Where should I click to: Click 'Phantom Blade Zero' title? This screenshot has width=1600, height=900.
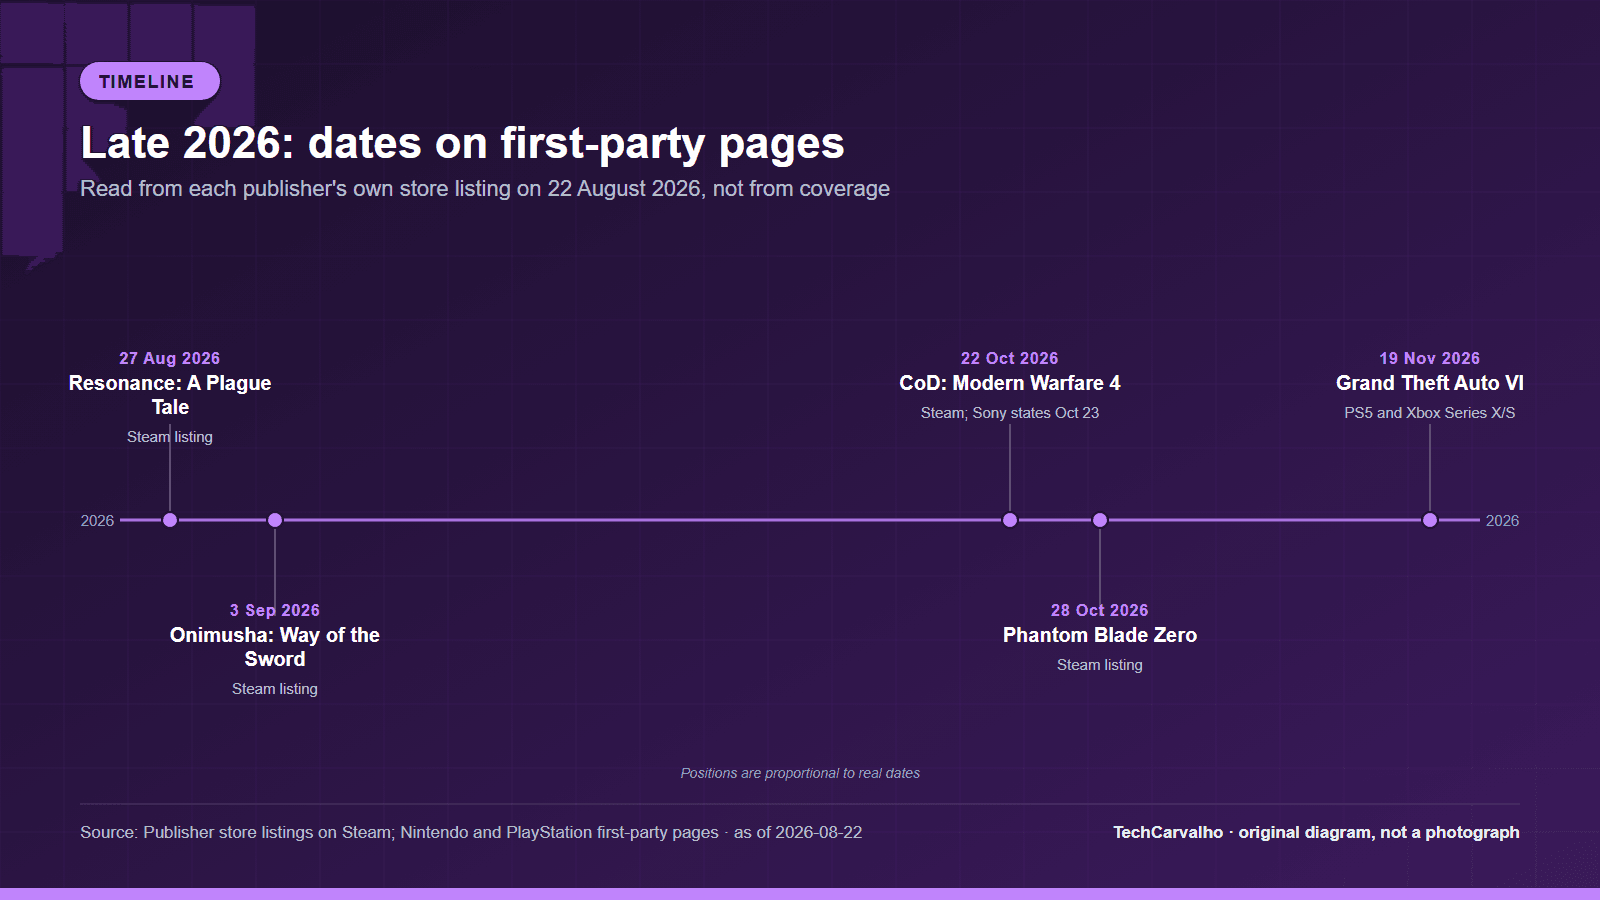[1100, 635]
